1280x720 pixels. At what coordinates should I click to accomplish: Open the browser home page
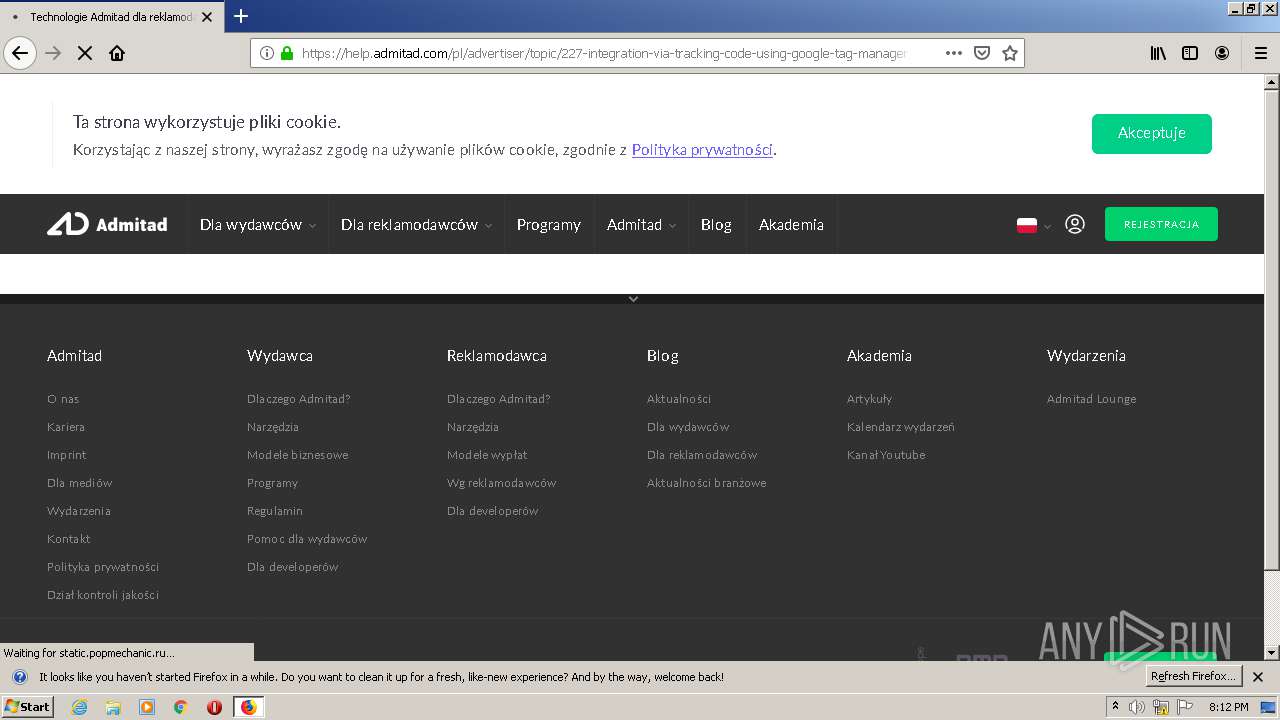(x=117, y=53)
